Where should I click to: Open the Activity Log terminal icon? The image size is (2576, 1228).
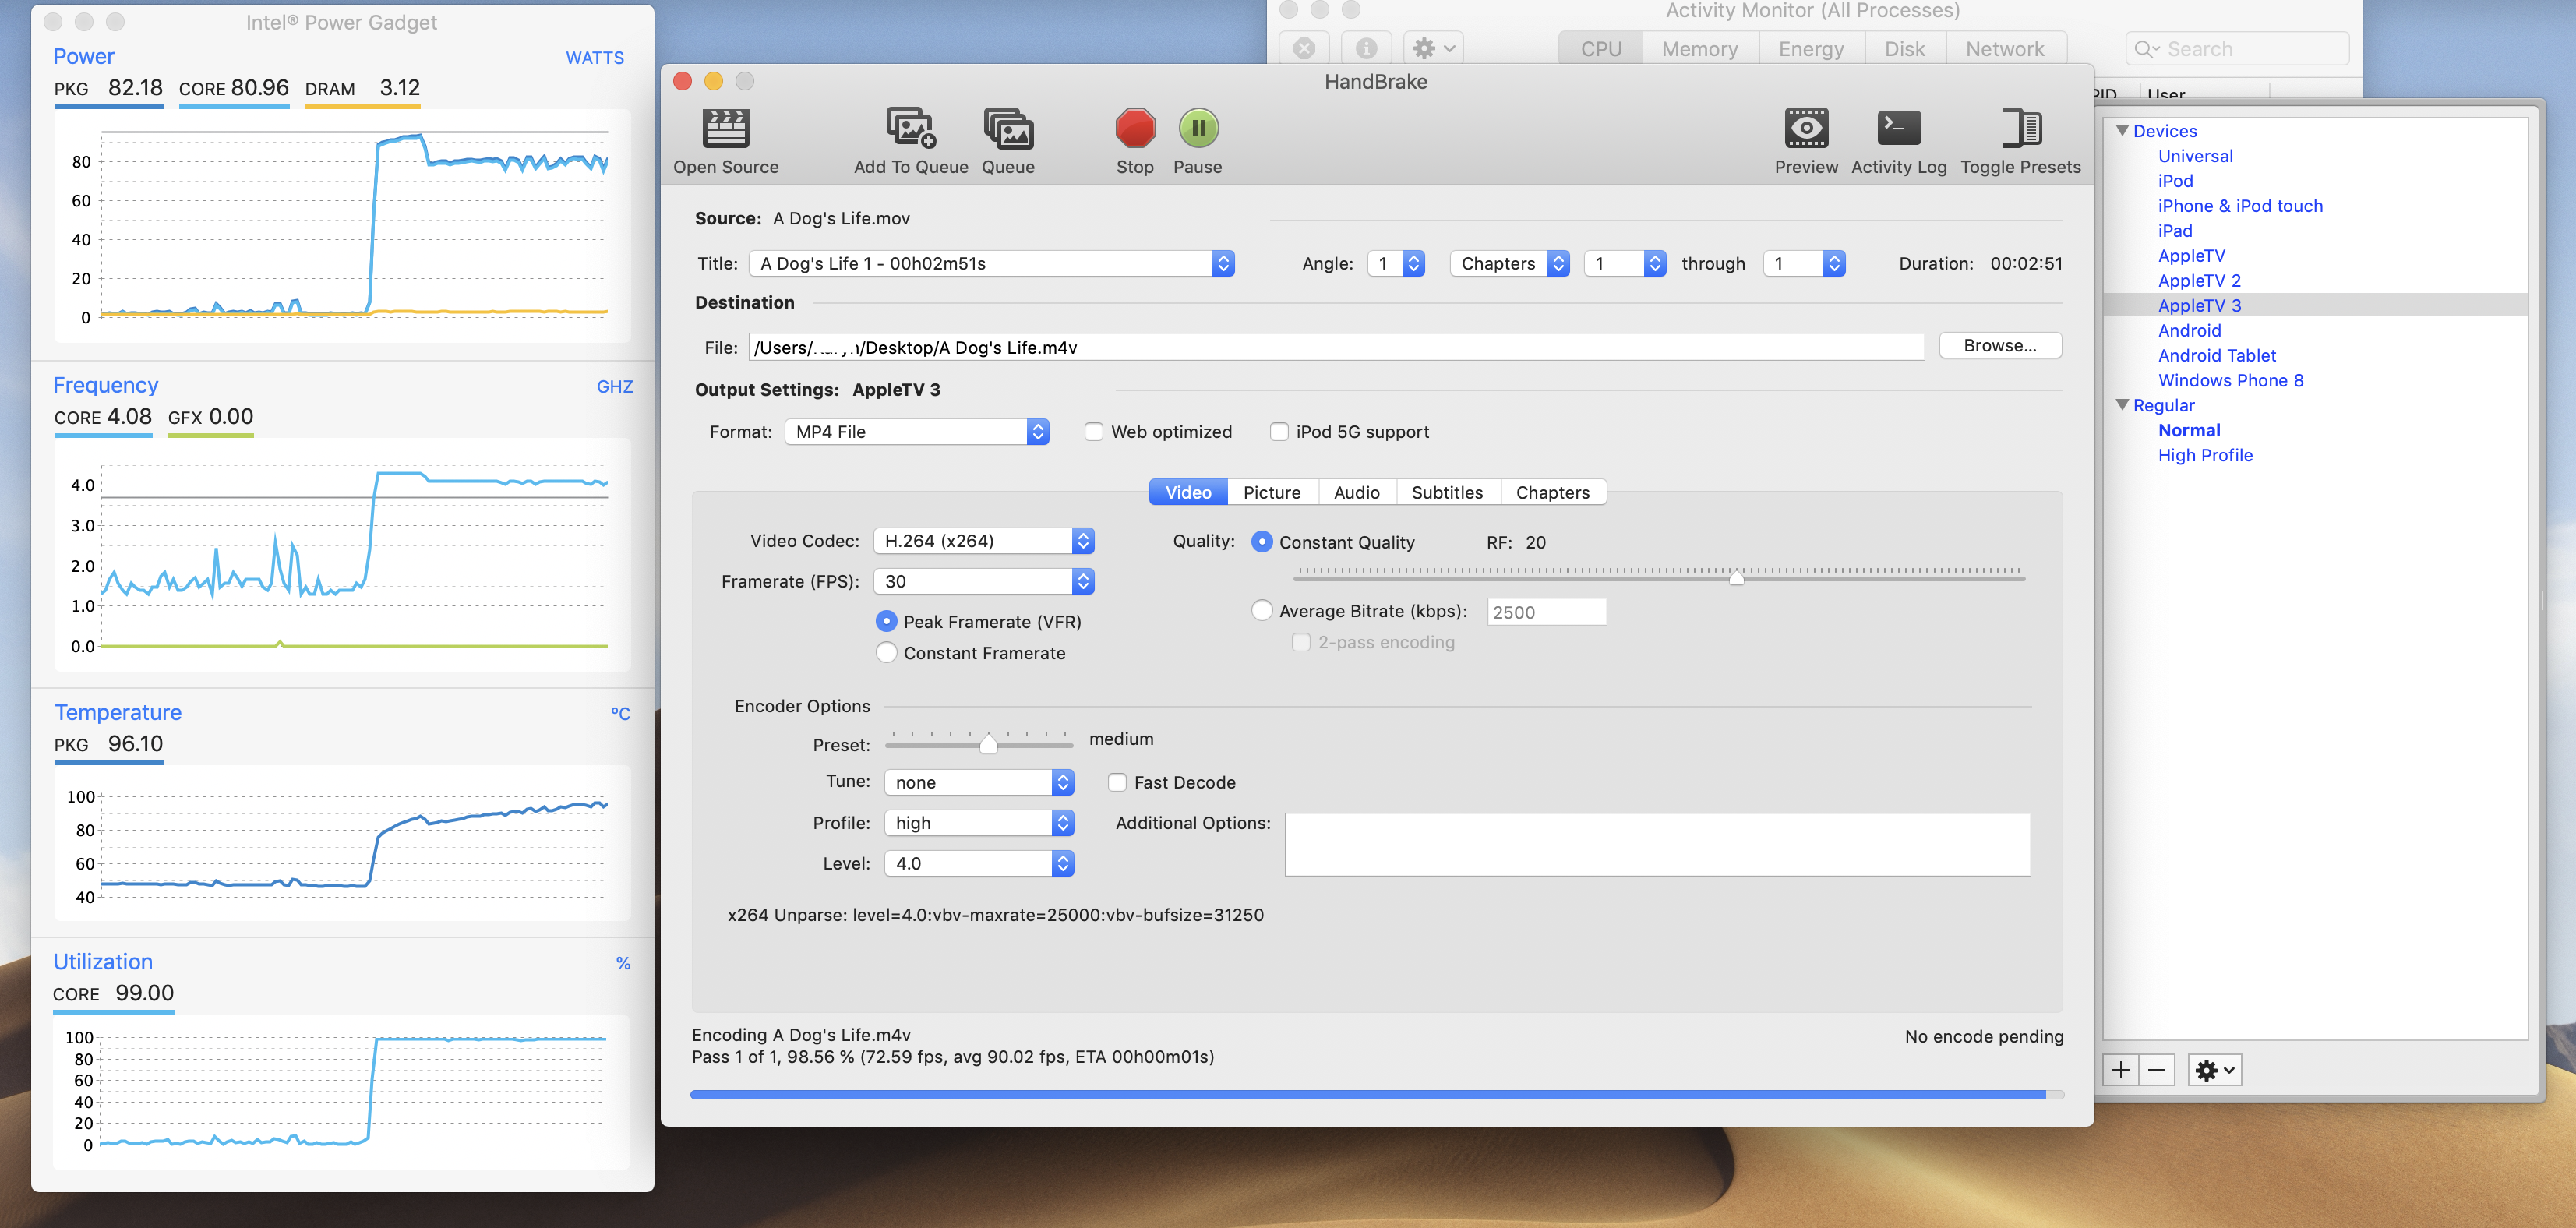(1898, 128)
